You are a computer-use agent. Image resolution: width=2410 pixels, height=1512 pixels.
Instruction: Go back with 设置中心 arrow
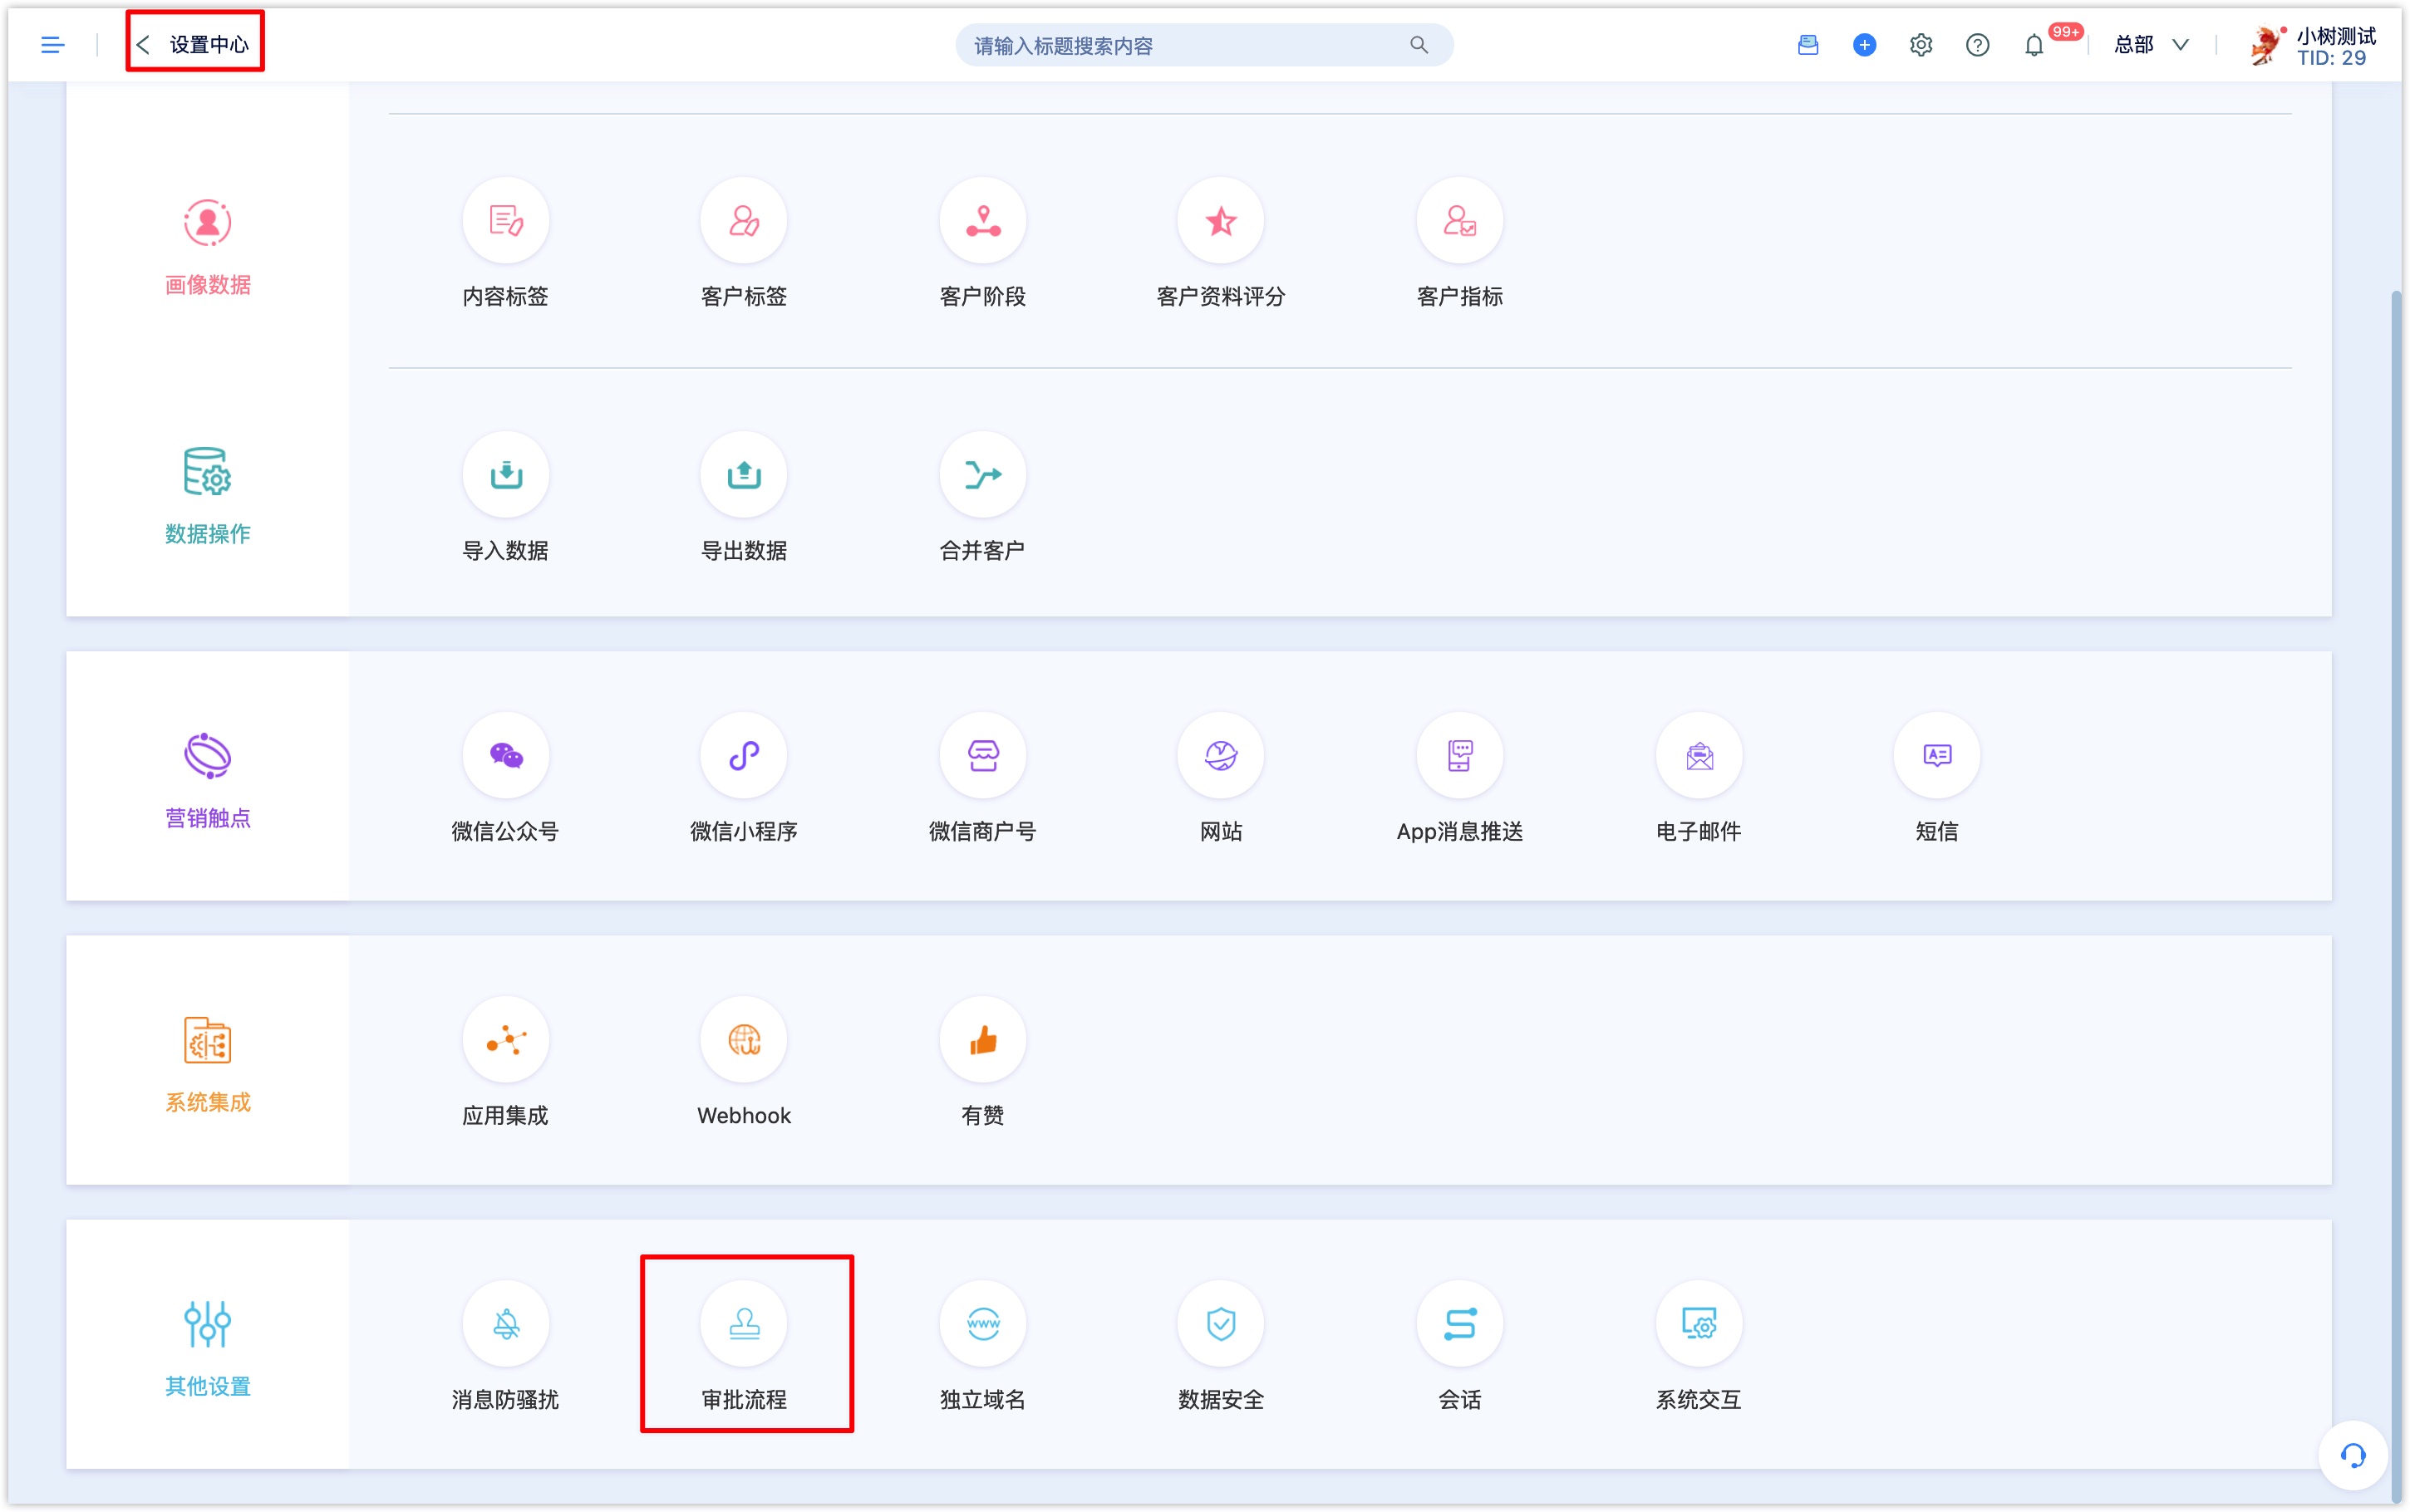pyautogui.click(x=144, y=45)
